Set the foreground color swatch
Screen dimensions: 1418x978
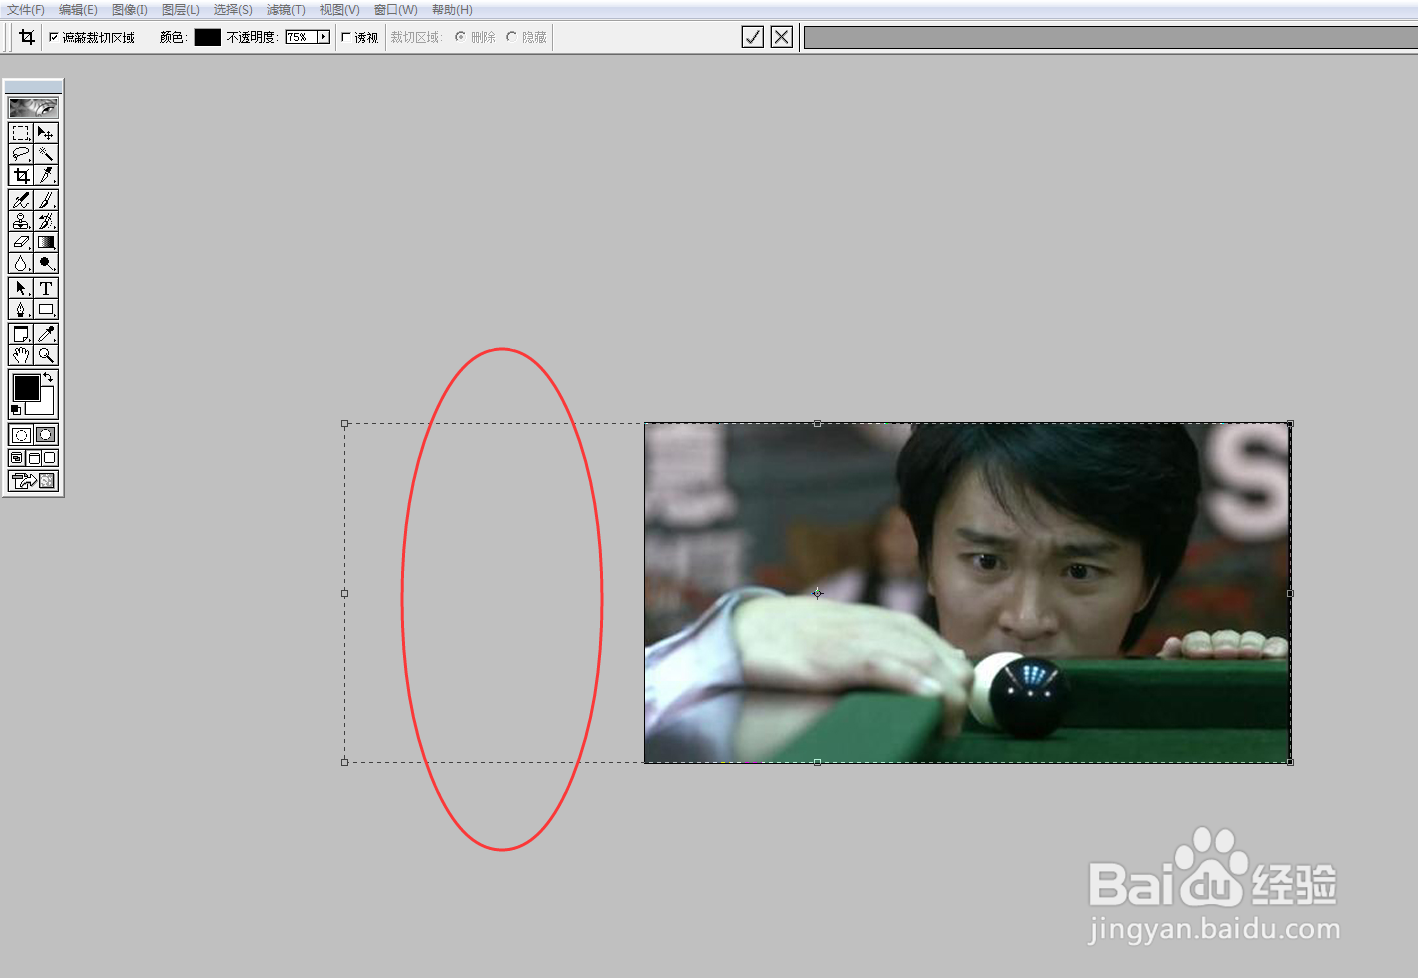coord(26,387)
